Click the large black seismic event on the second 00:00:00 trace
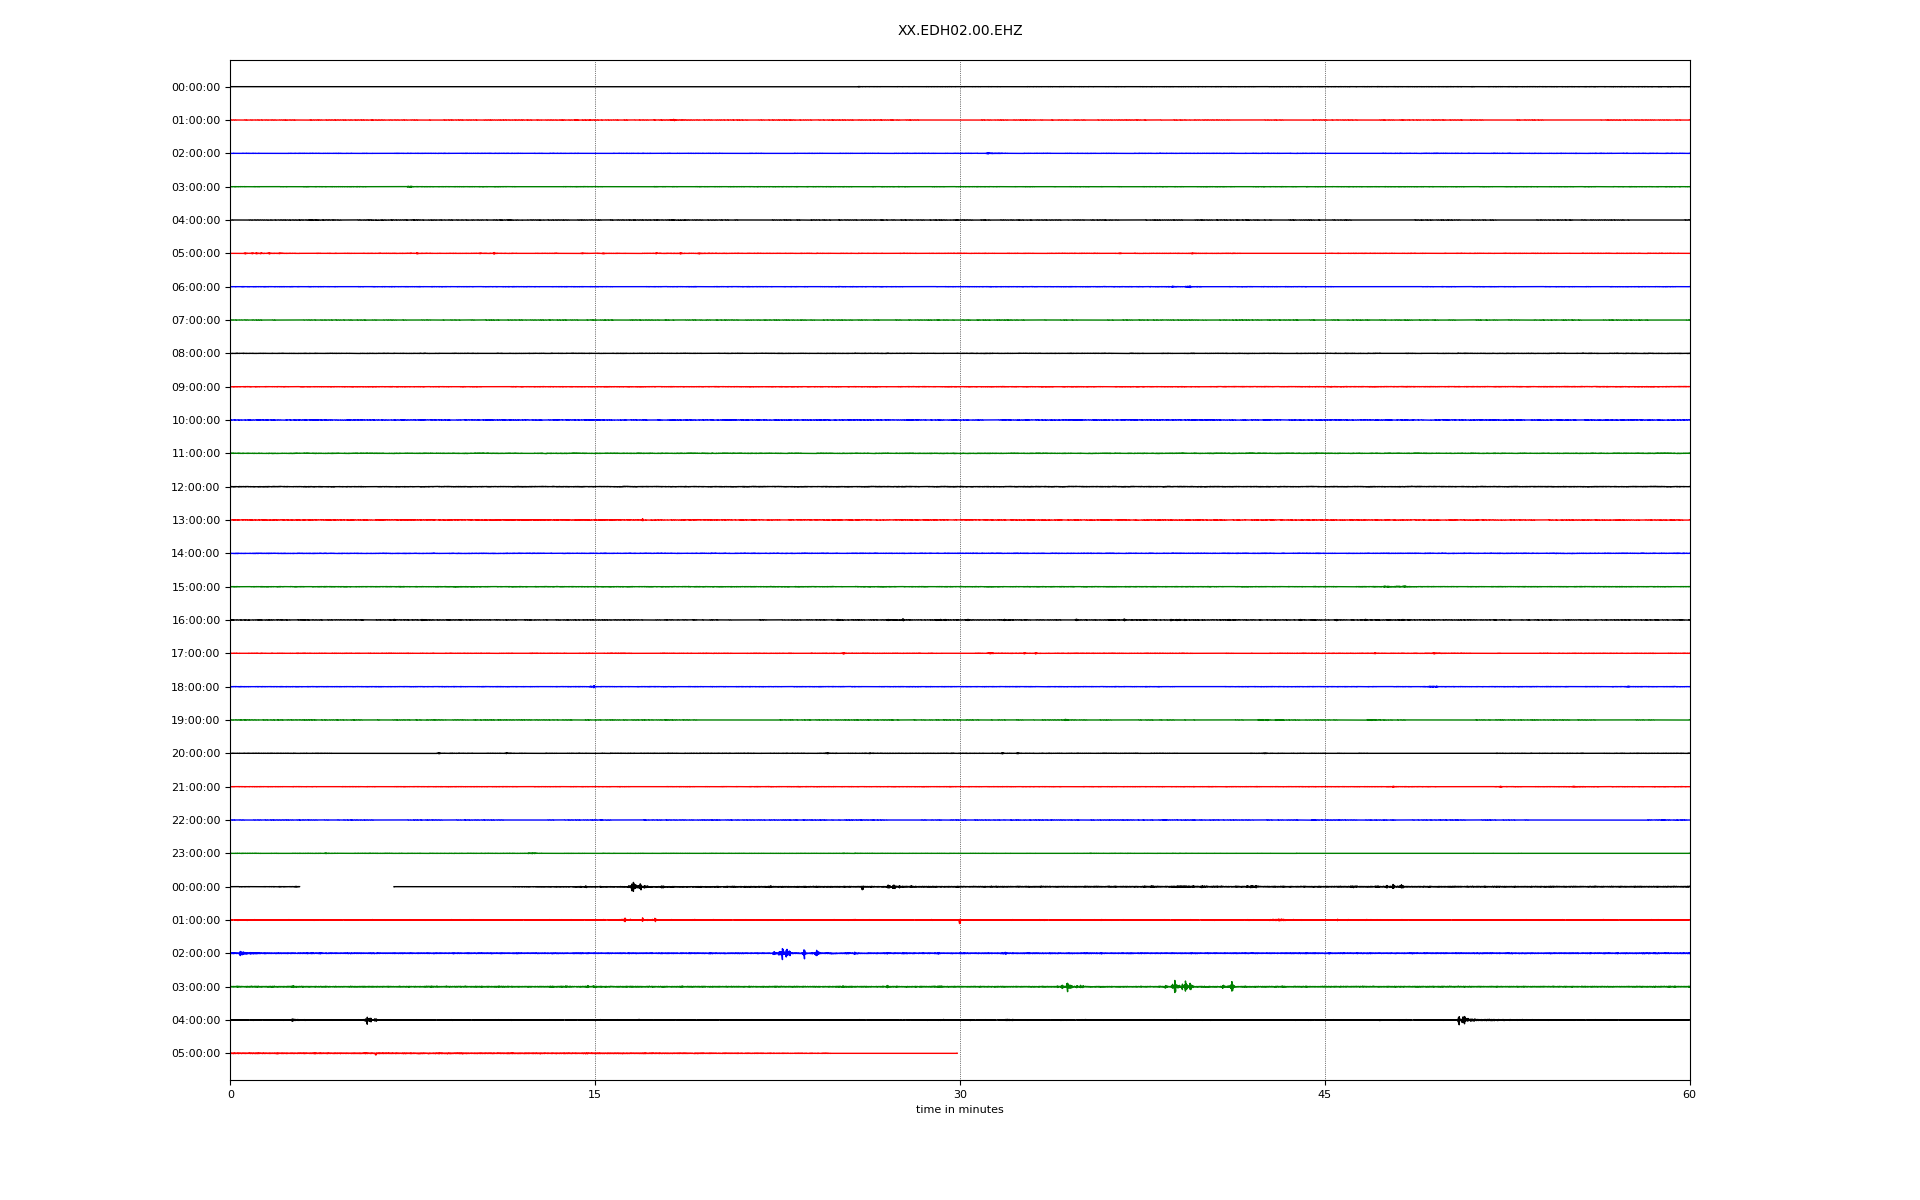 pos(634,887)
